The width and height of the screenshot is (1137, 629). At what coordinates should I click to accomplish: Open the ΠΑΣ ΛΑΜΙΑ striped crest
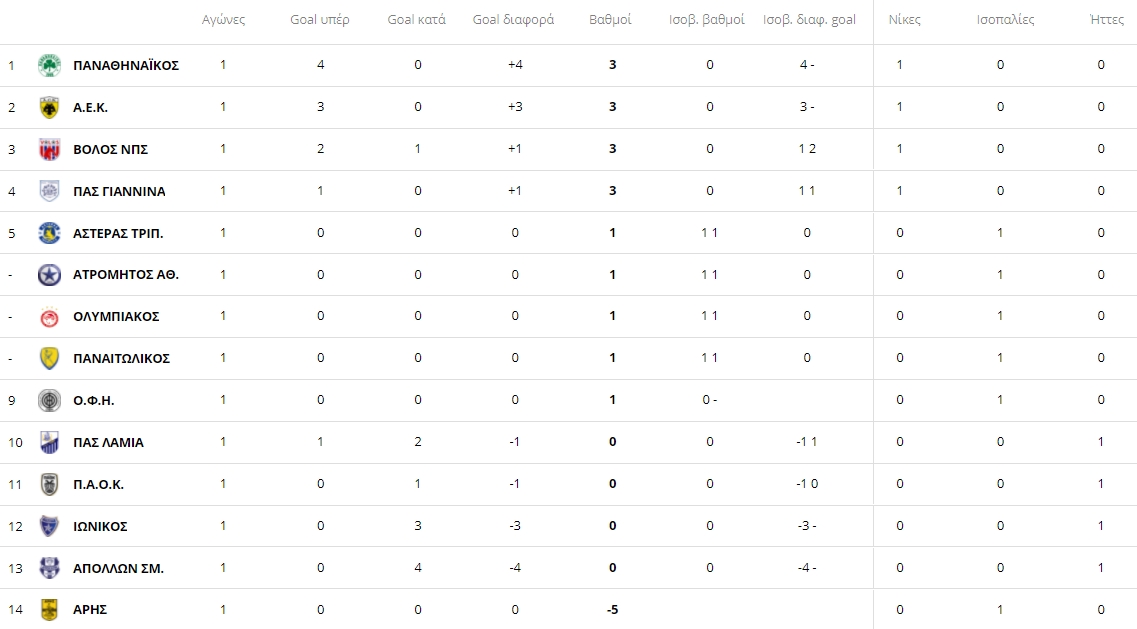(x=49, y=443)
